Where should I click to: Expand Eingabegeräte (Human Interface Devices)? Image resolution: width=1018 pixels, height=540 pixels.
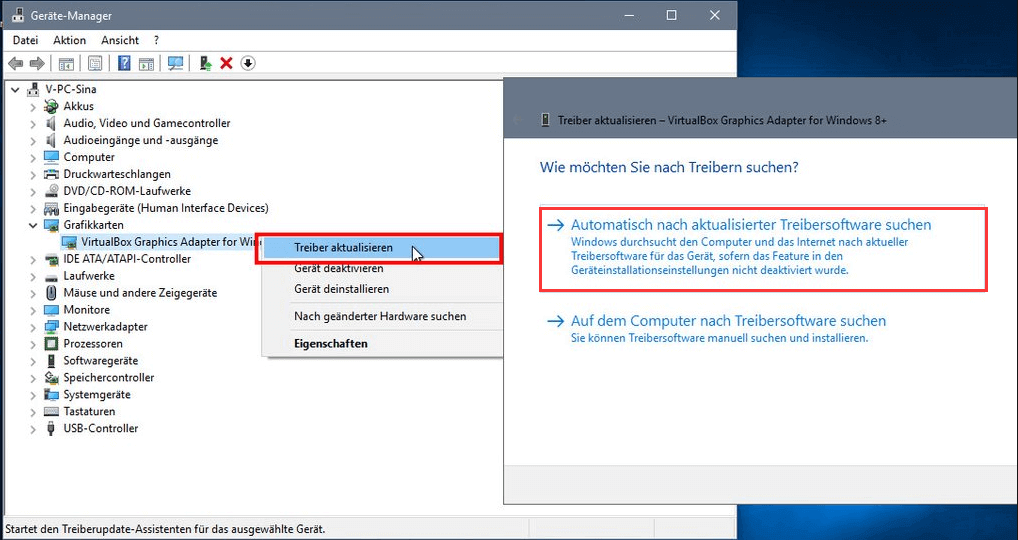point(32,208)
